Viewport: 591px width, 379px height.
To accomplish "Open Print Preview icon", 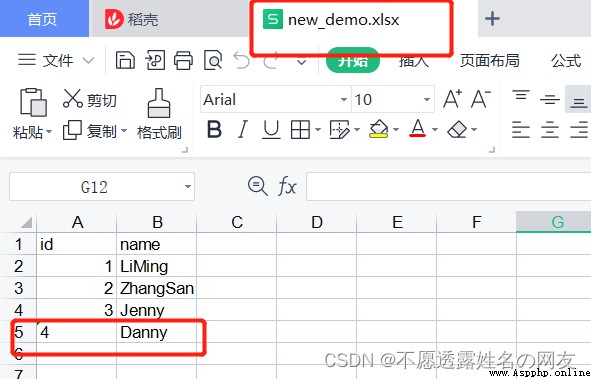I will 213,60.
